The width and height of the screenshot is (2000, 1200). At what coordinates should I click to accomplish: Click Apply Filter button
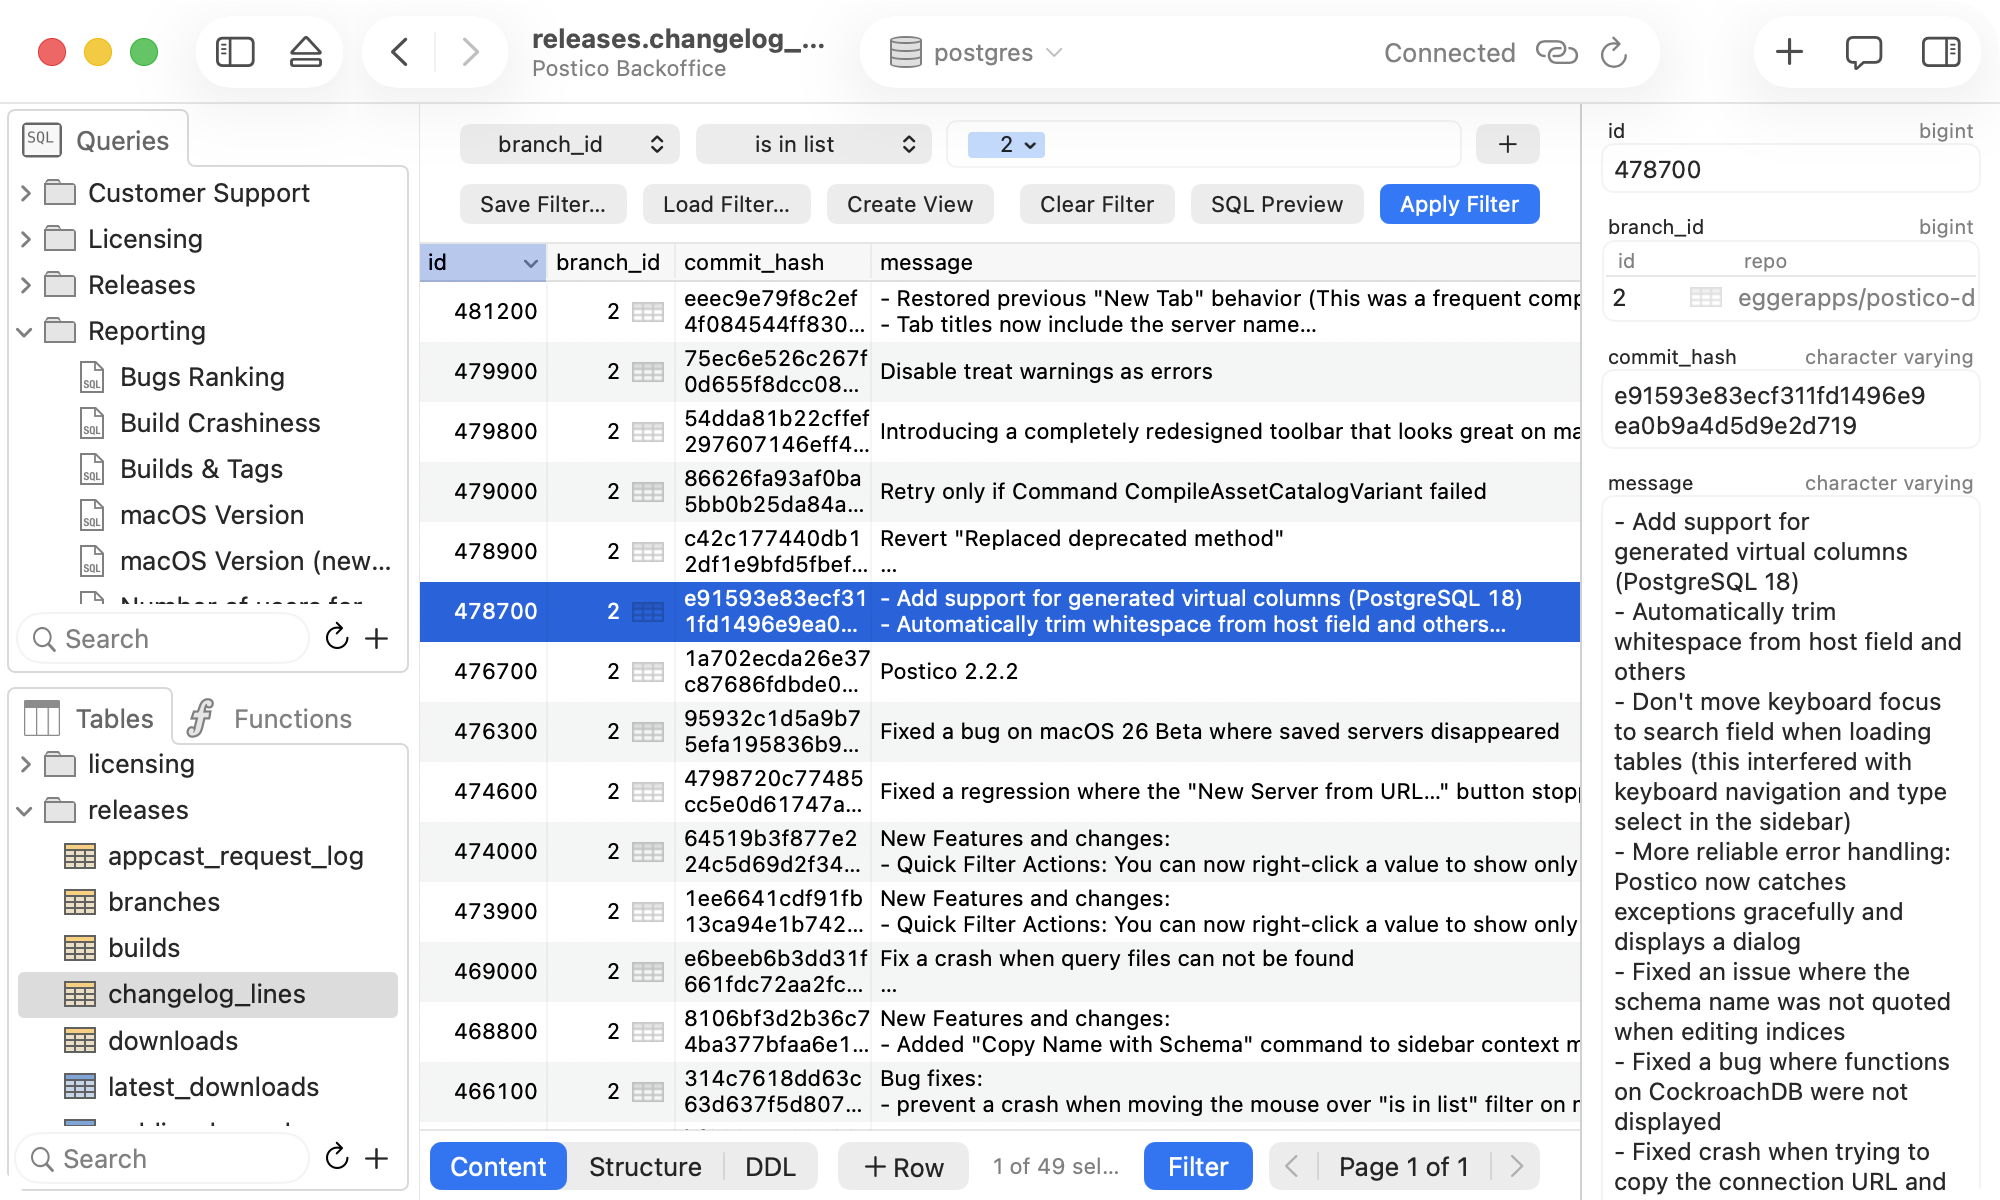(1459, 204)
